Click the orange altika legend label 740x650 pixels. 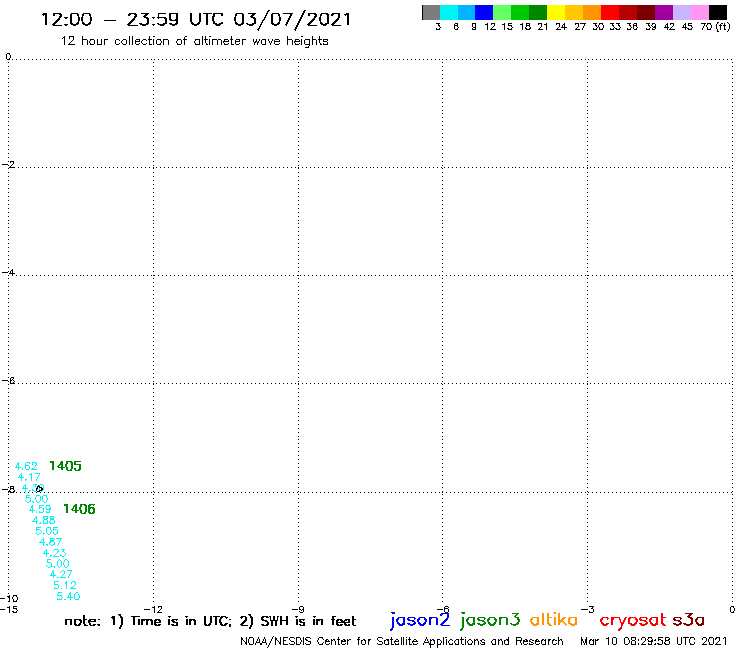point(553,619)
